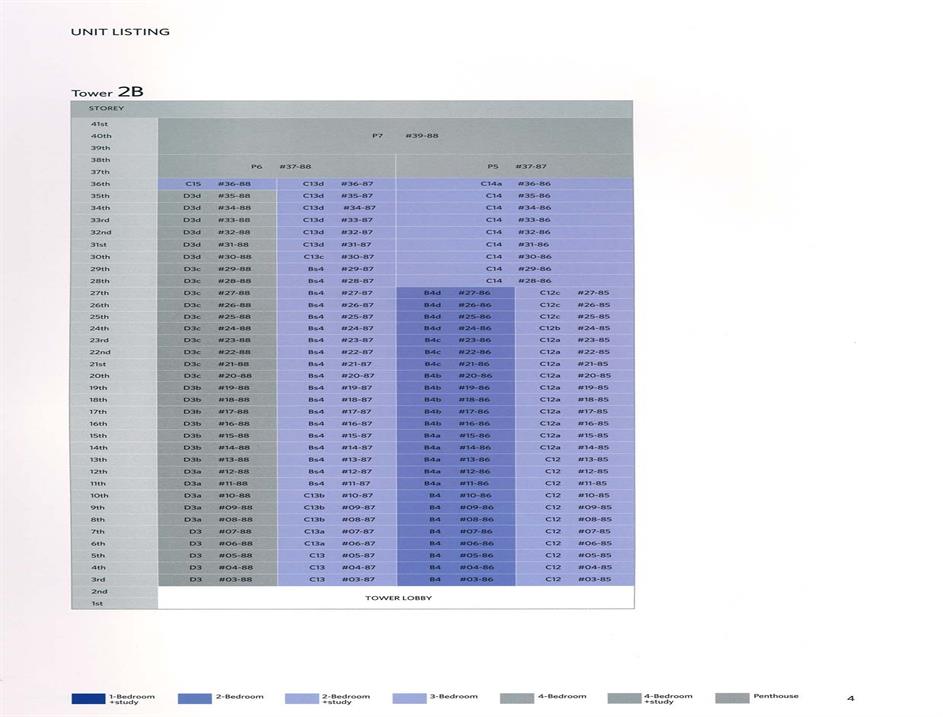This screenshot has width=943, height=717.
Task: Click the Penthouse legend color swatch
Action: pos(733,698)
